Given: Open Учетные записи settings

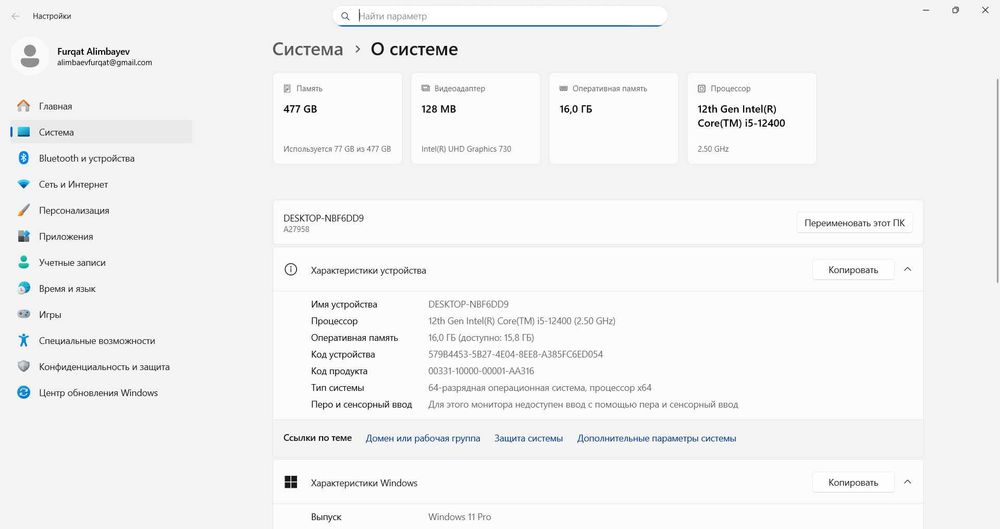Looking at the screenshot, I should pos(101,262).
